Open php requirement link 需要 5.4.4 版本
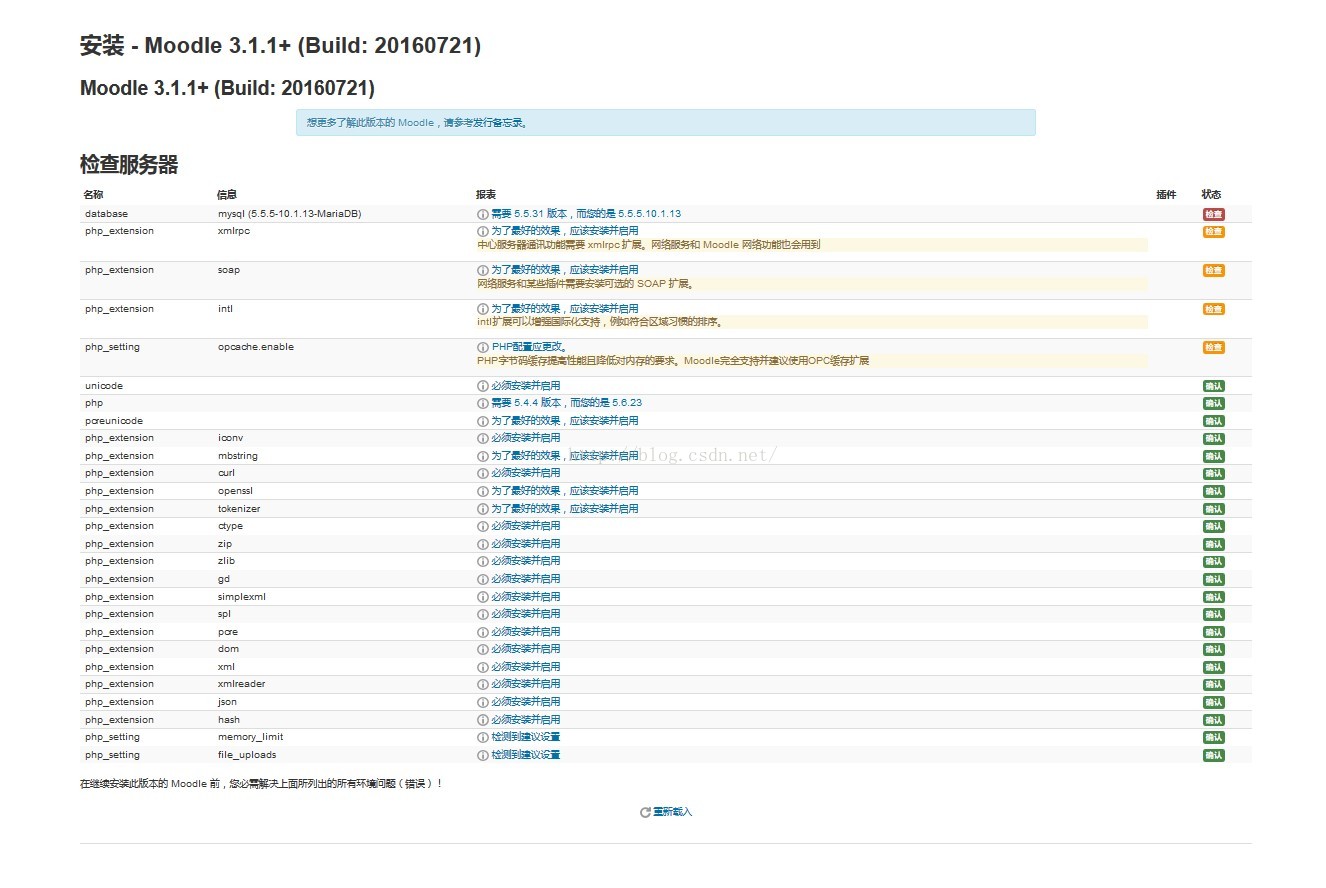The image size is (1326, 888). pos(566,403)
